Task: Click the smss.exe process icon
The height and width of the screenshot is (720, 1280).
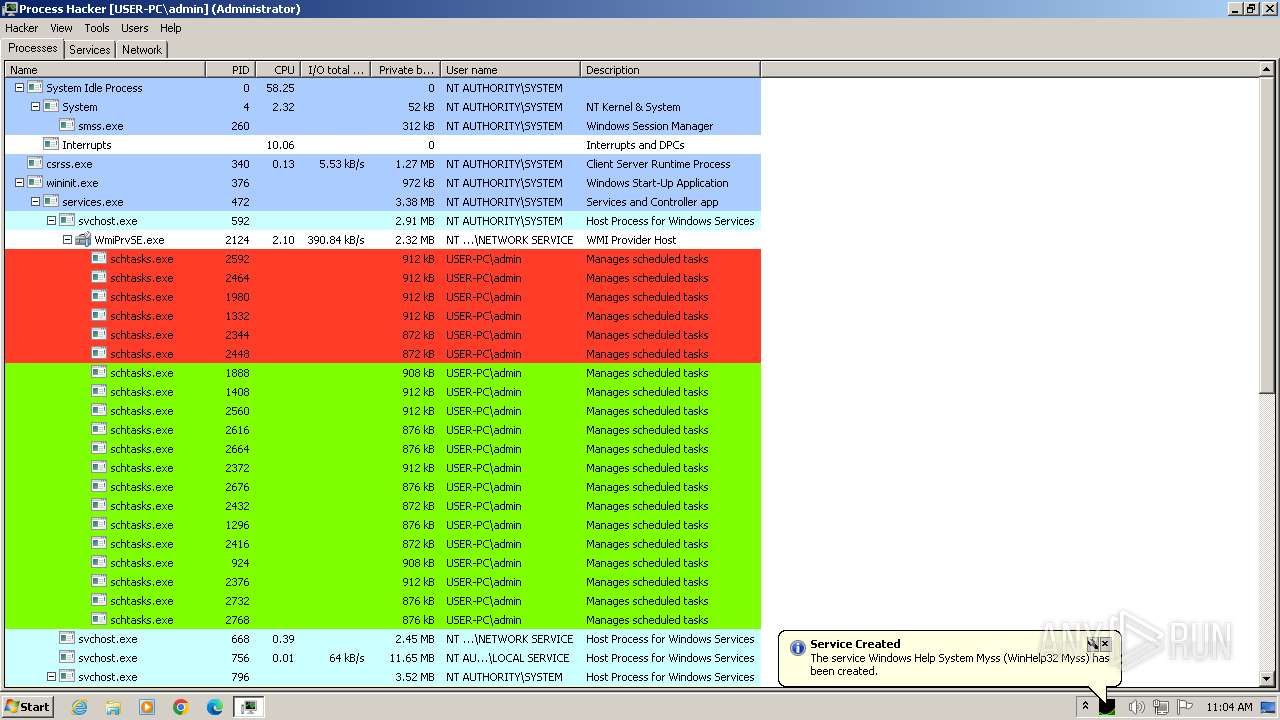Action: pyautogui.click(x=67, y=126)
